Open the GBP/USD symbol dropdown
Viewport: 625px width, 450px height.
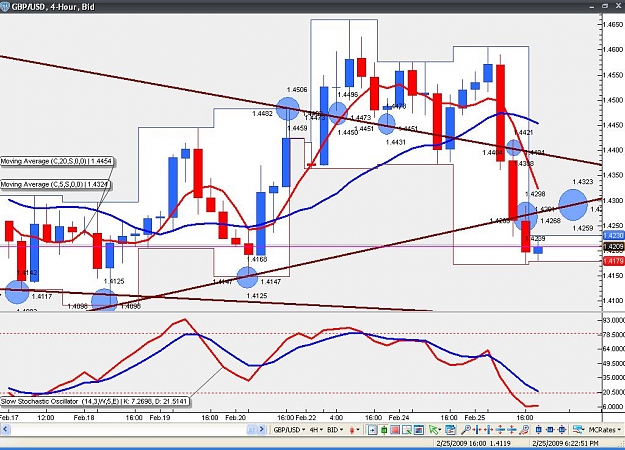pyautogui.click(x=289, y=430)
